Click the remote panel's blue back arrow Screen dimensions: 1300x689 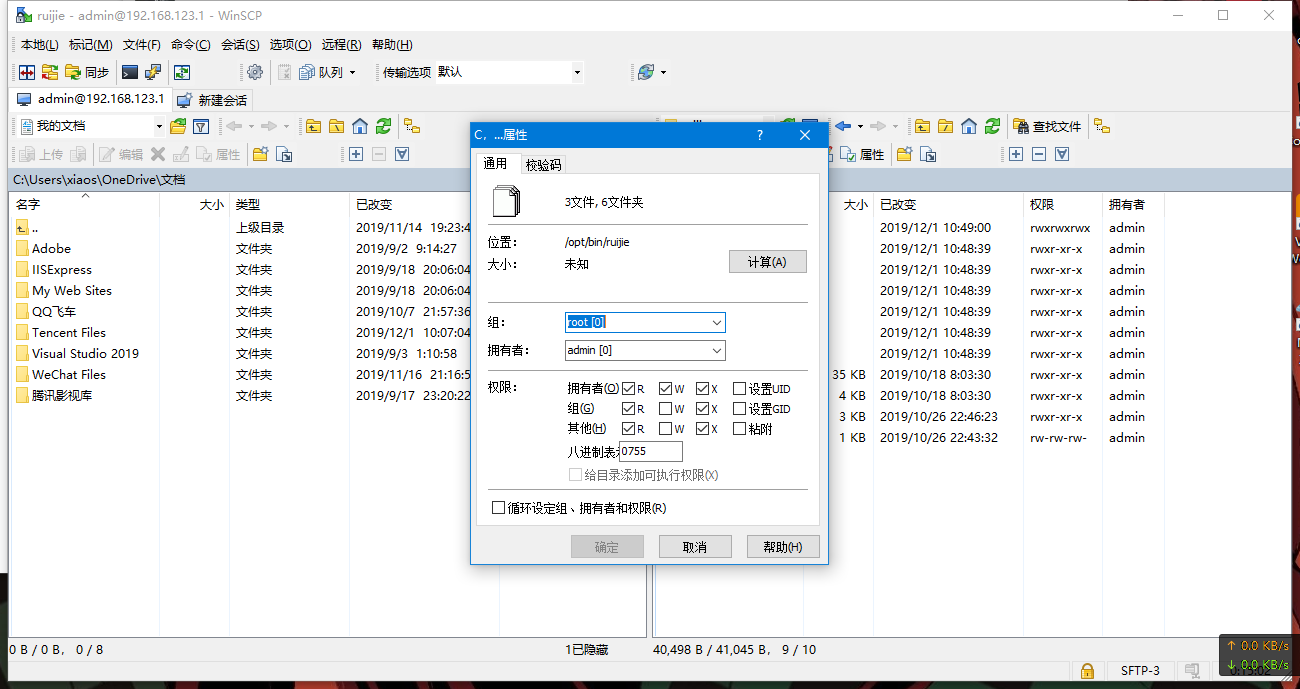pos(843,126)
